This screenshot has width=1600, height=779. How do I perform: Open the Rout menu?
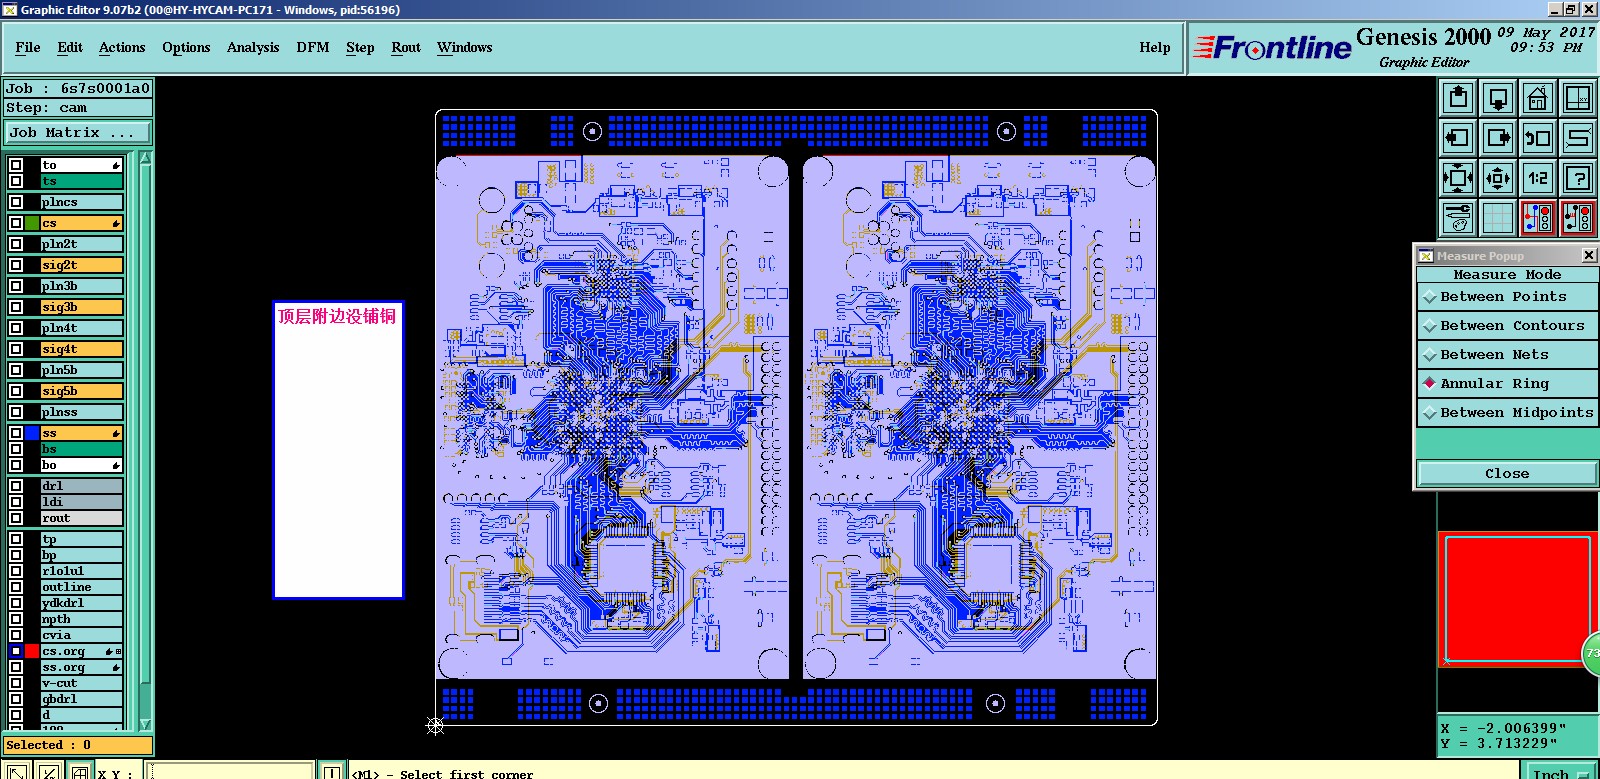(x=406, y=47)
